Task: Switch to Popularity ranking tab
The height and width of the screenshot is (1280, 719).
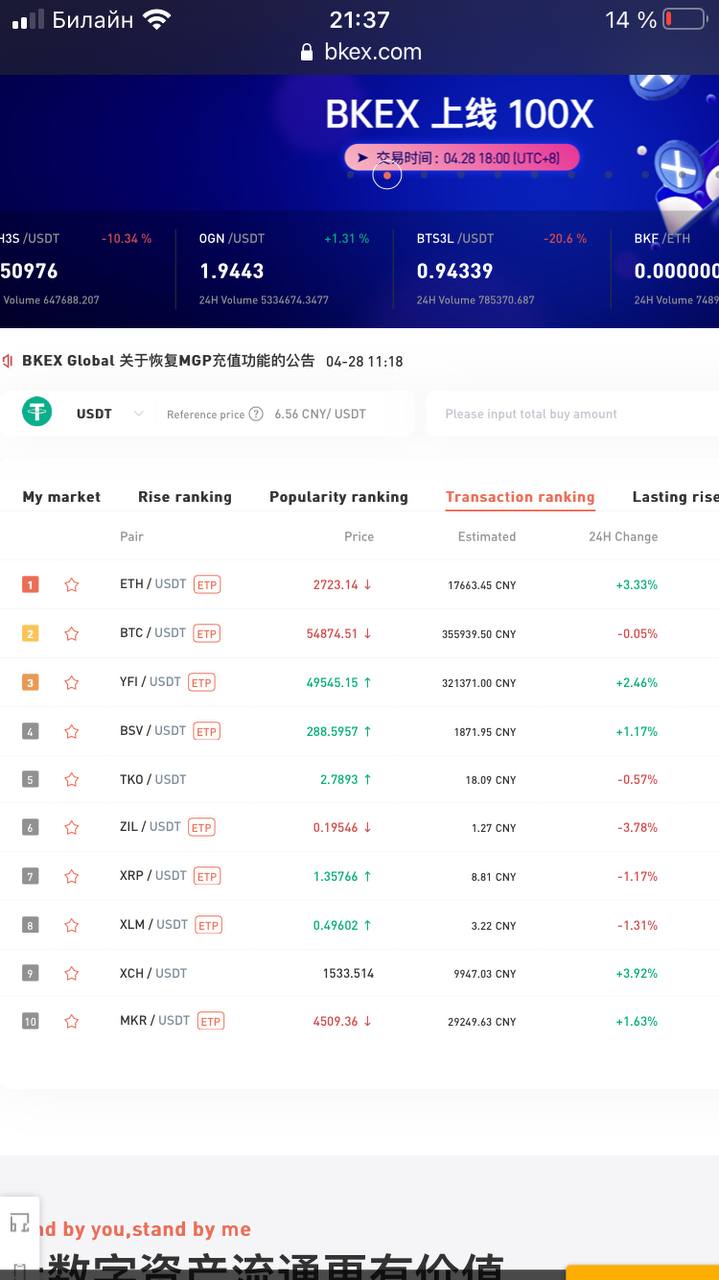Action: tap(339, 497)
